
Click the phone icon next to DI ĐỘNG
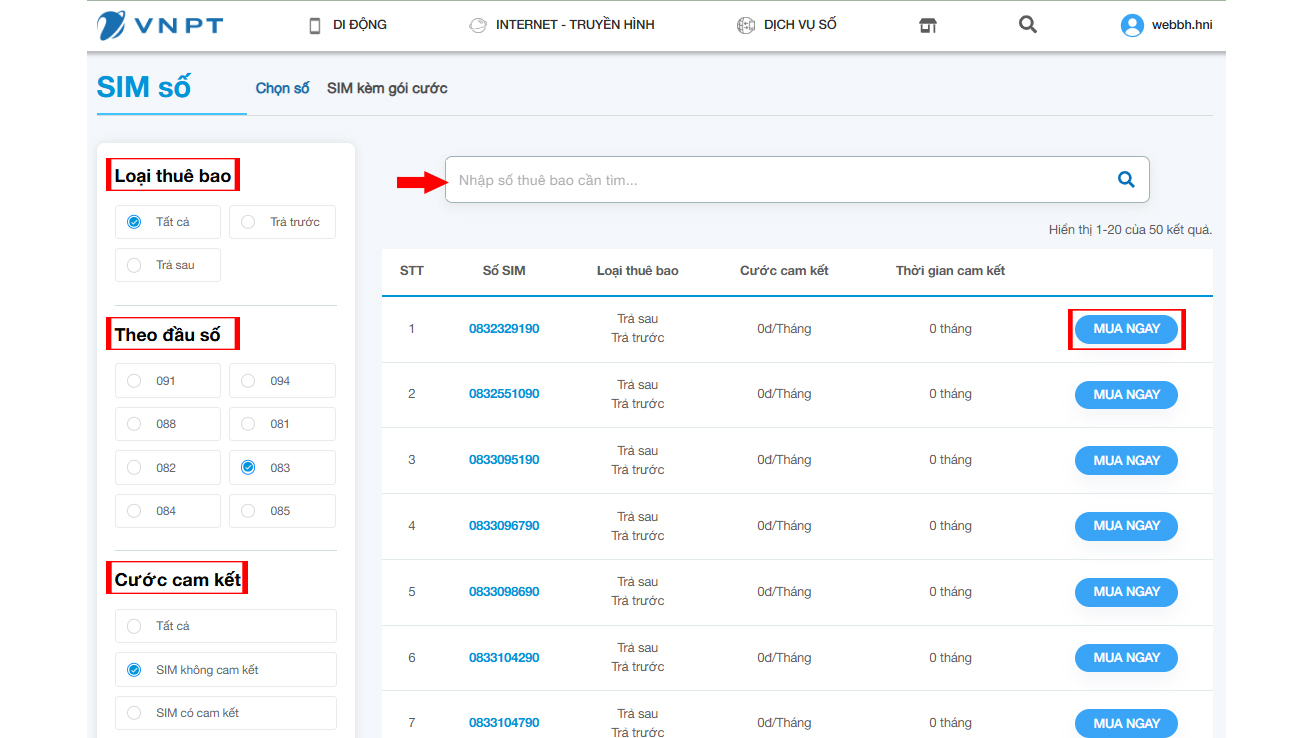tap(313, 24)
